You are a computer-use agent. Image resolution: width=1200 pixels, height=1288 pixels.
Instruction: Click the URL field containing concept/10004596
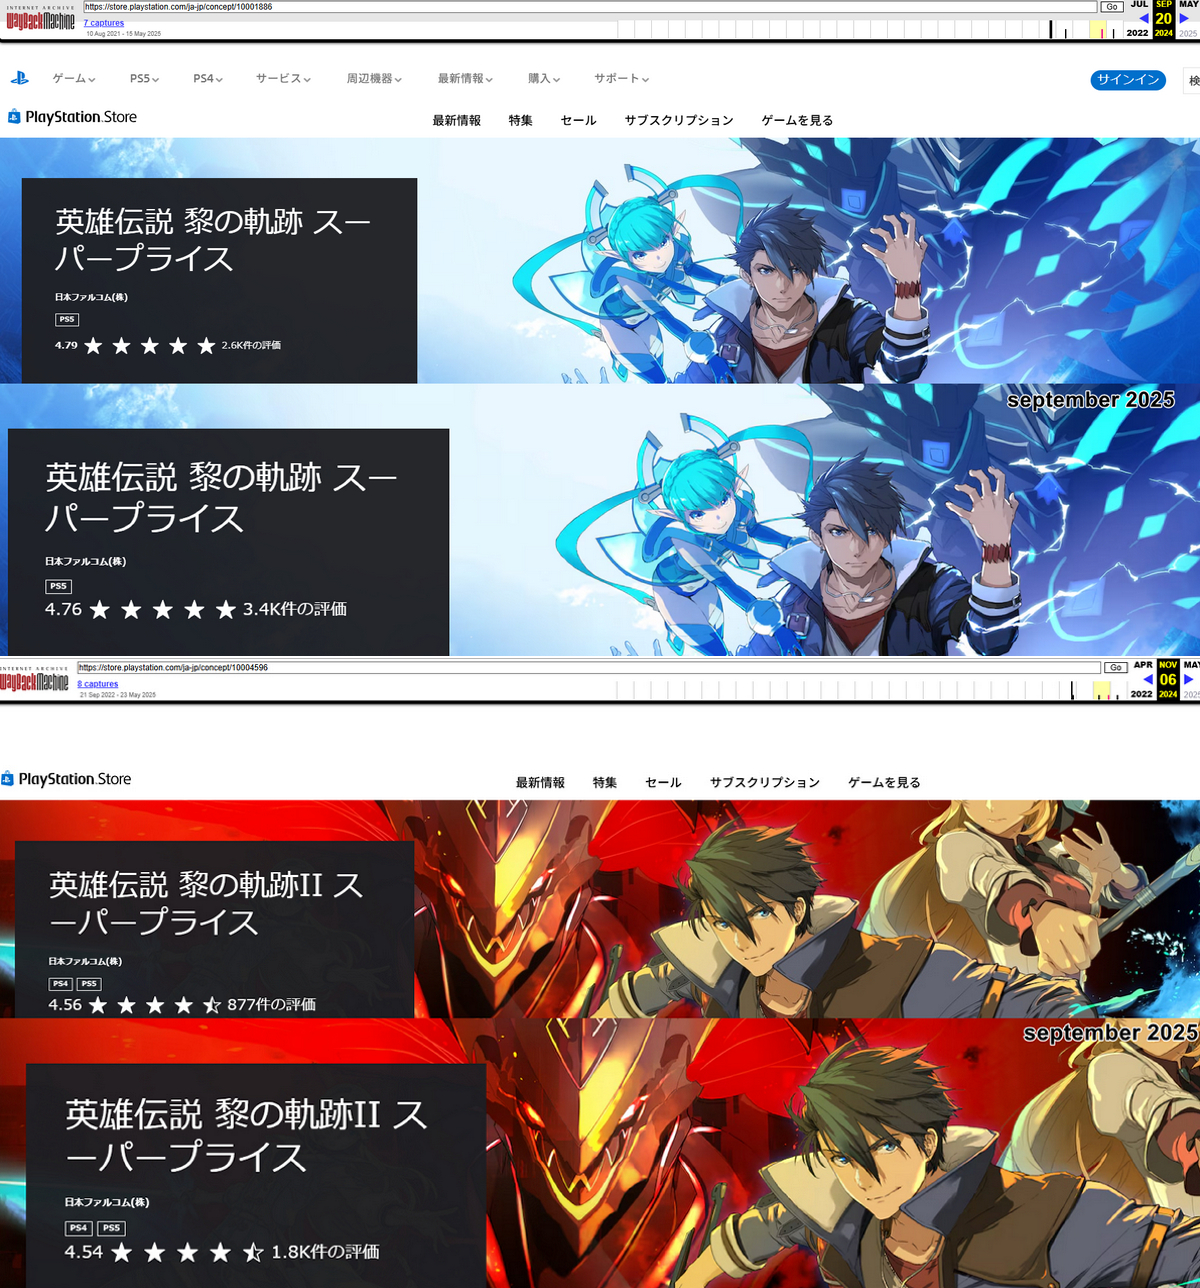pyautogui.click(x=589, y=667)
